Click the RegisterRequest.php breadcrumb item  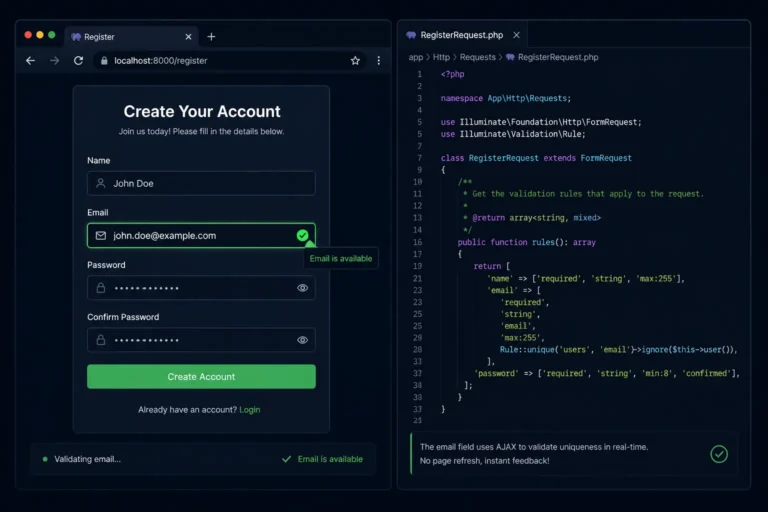click(558, 57)
